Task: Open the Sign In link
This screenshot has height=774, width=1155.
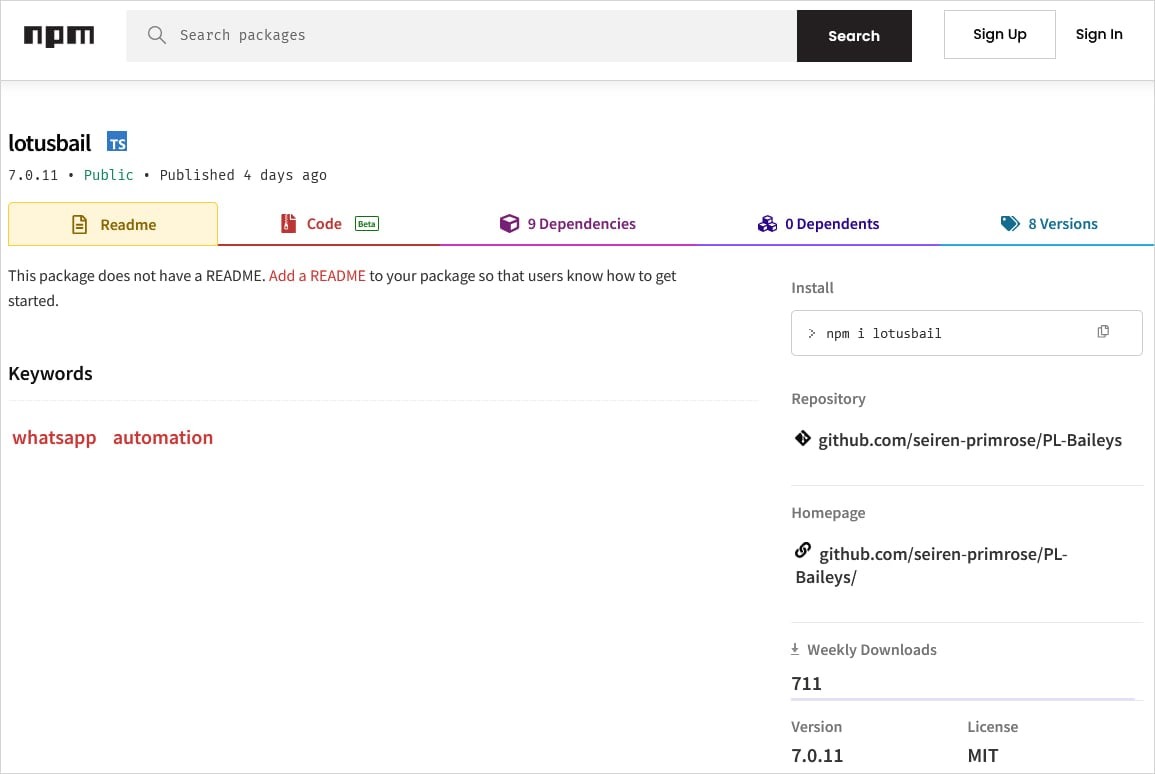Action: [x=1098, y=35]
